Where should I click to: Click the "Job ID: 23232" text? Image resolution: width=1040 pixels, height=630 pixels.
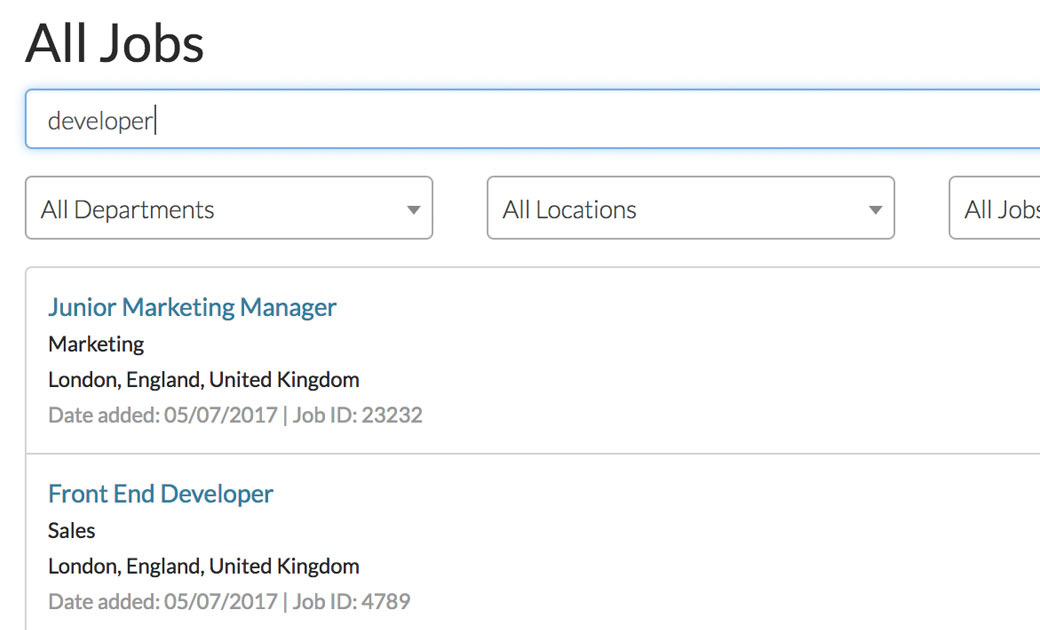click(x=357, y=414)
